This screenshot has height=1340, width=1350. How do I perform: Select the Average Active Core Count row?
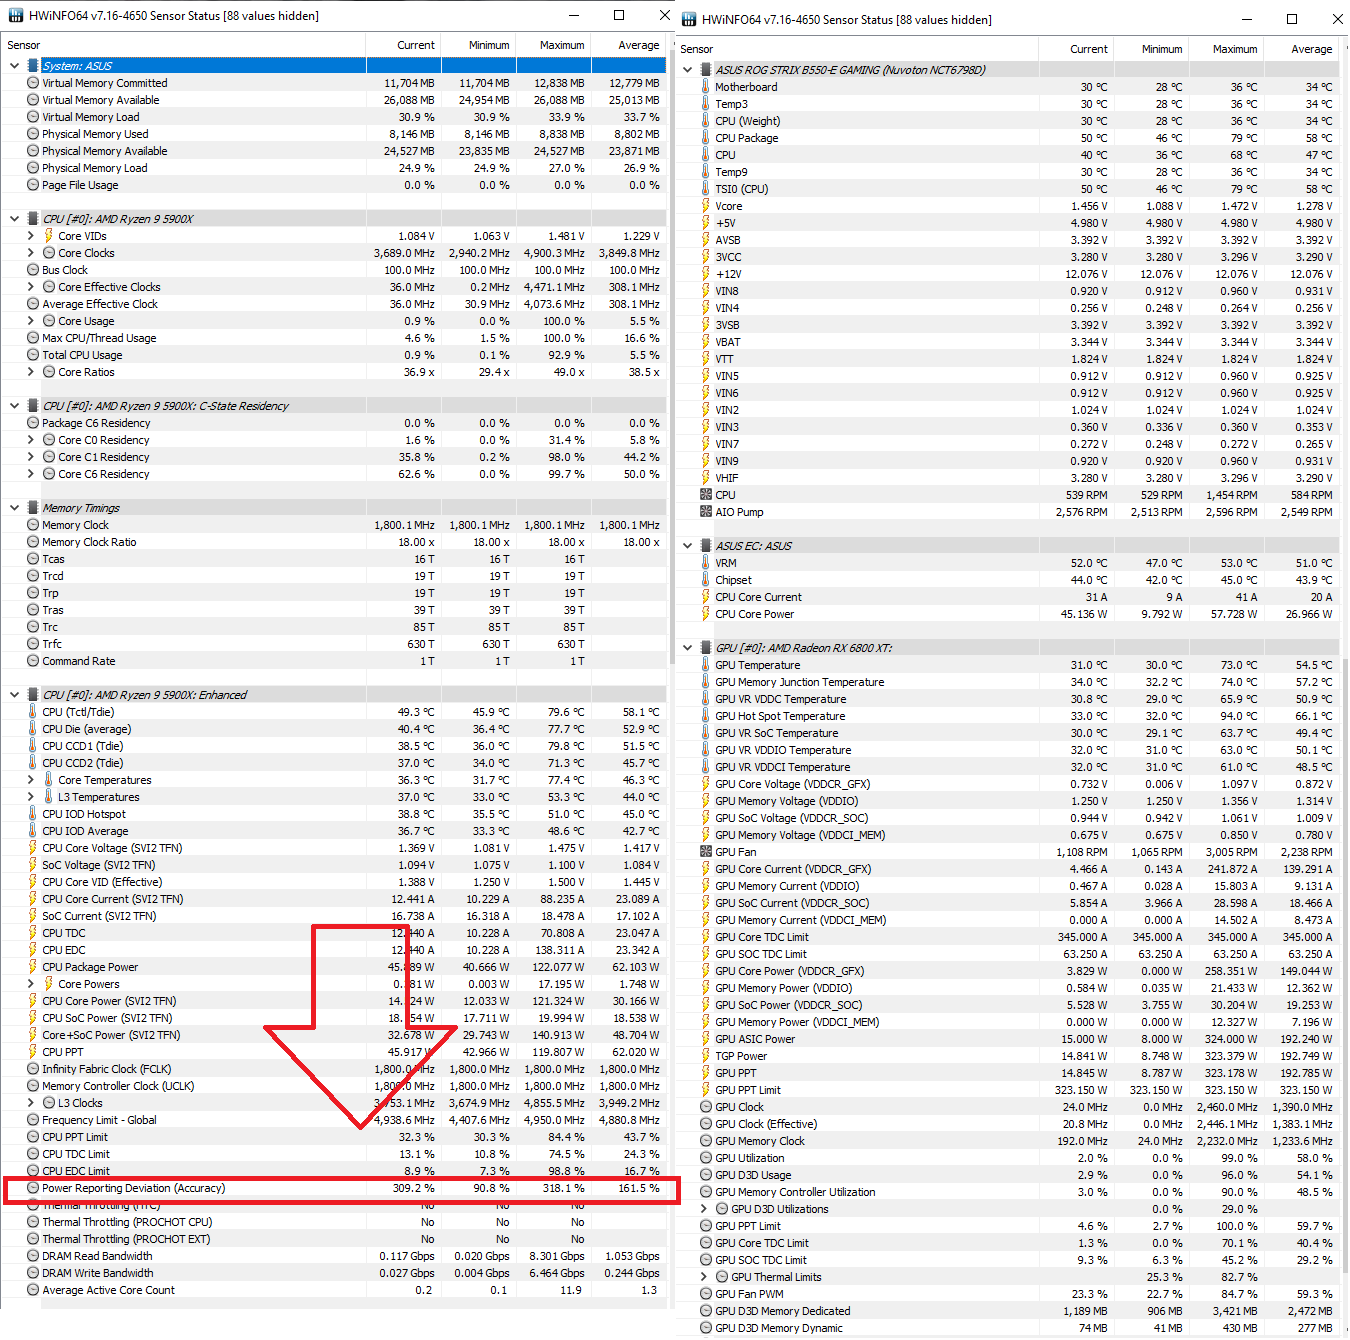click(334, 1290)
